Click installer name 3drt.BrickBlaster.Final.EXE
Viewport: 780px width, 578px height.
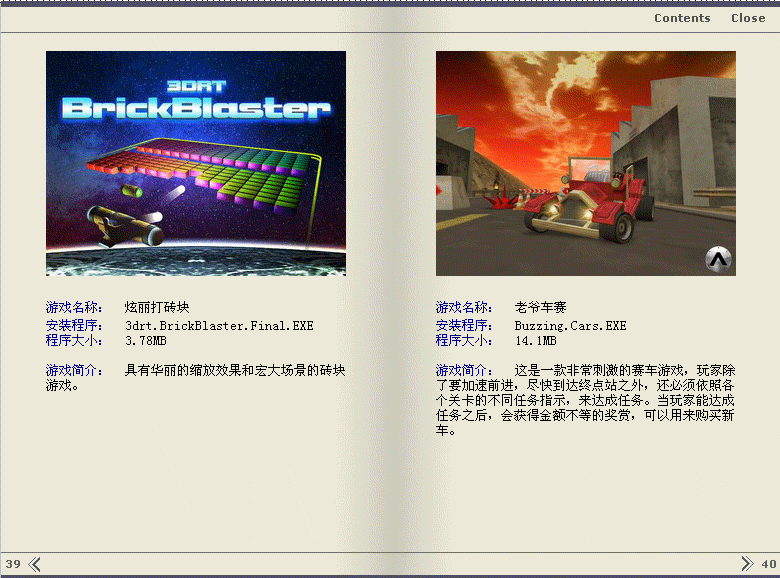(x=219, y=326)
